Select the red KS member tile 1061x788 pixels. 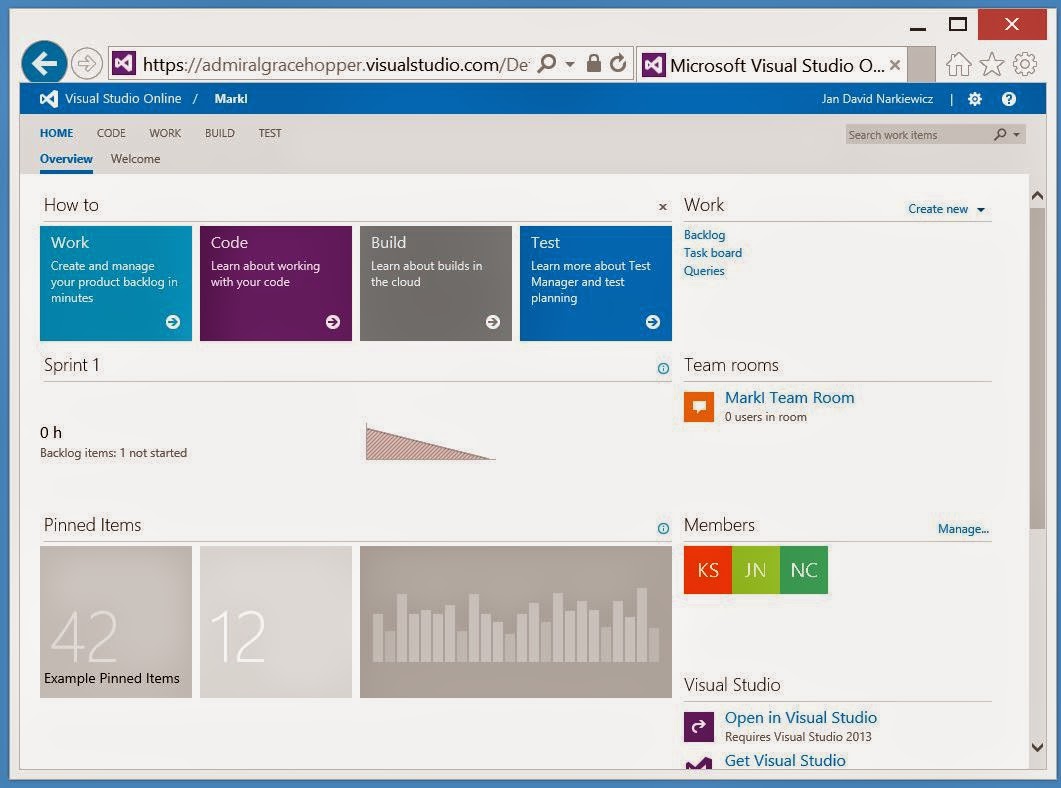click(x=708, y=570)
